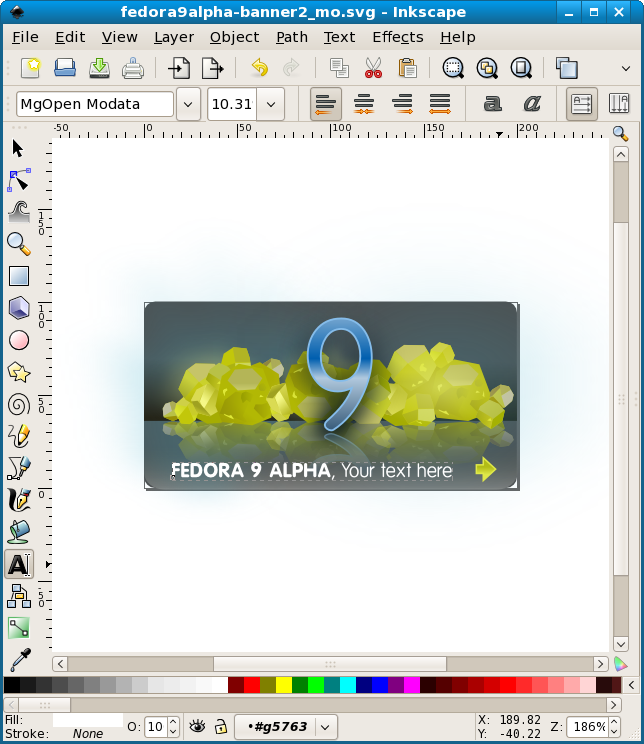Pick the black palette swatch
The image size is (644, 744).
[12, 685]
